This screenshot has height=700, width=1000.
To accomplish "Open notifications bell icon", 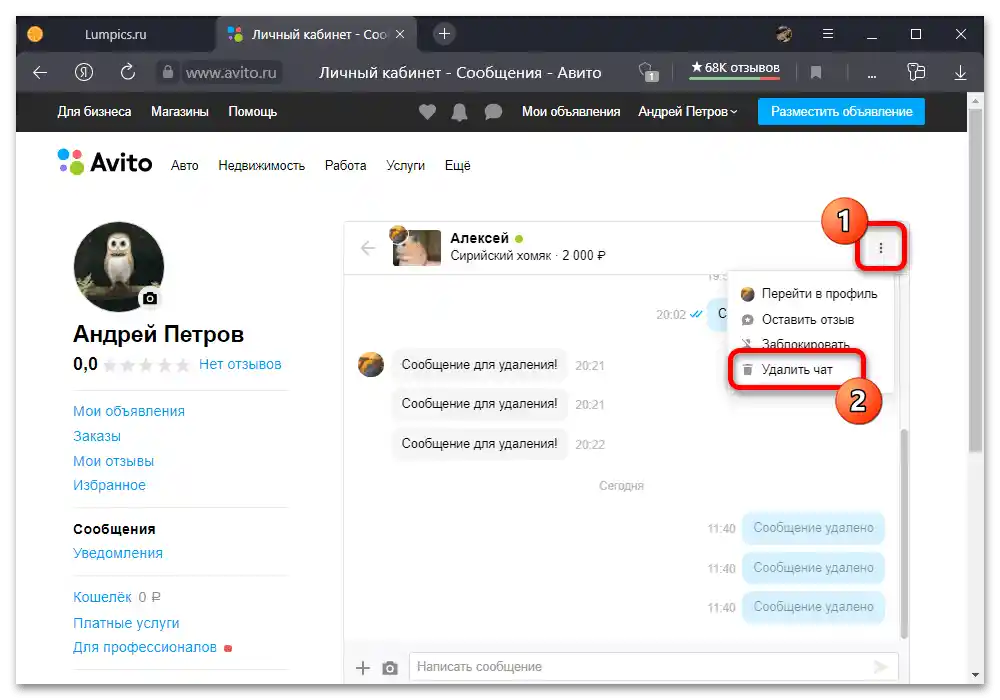I will pyautogui.click(x=459, y=112).
